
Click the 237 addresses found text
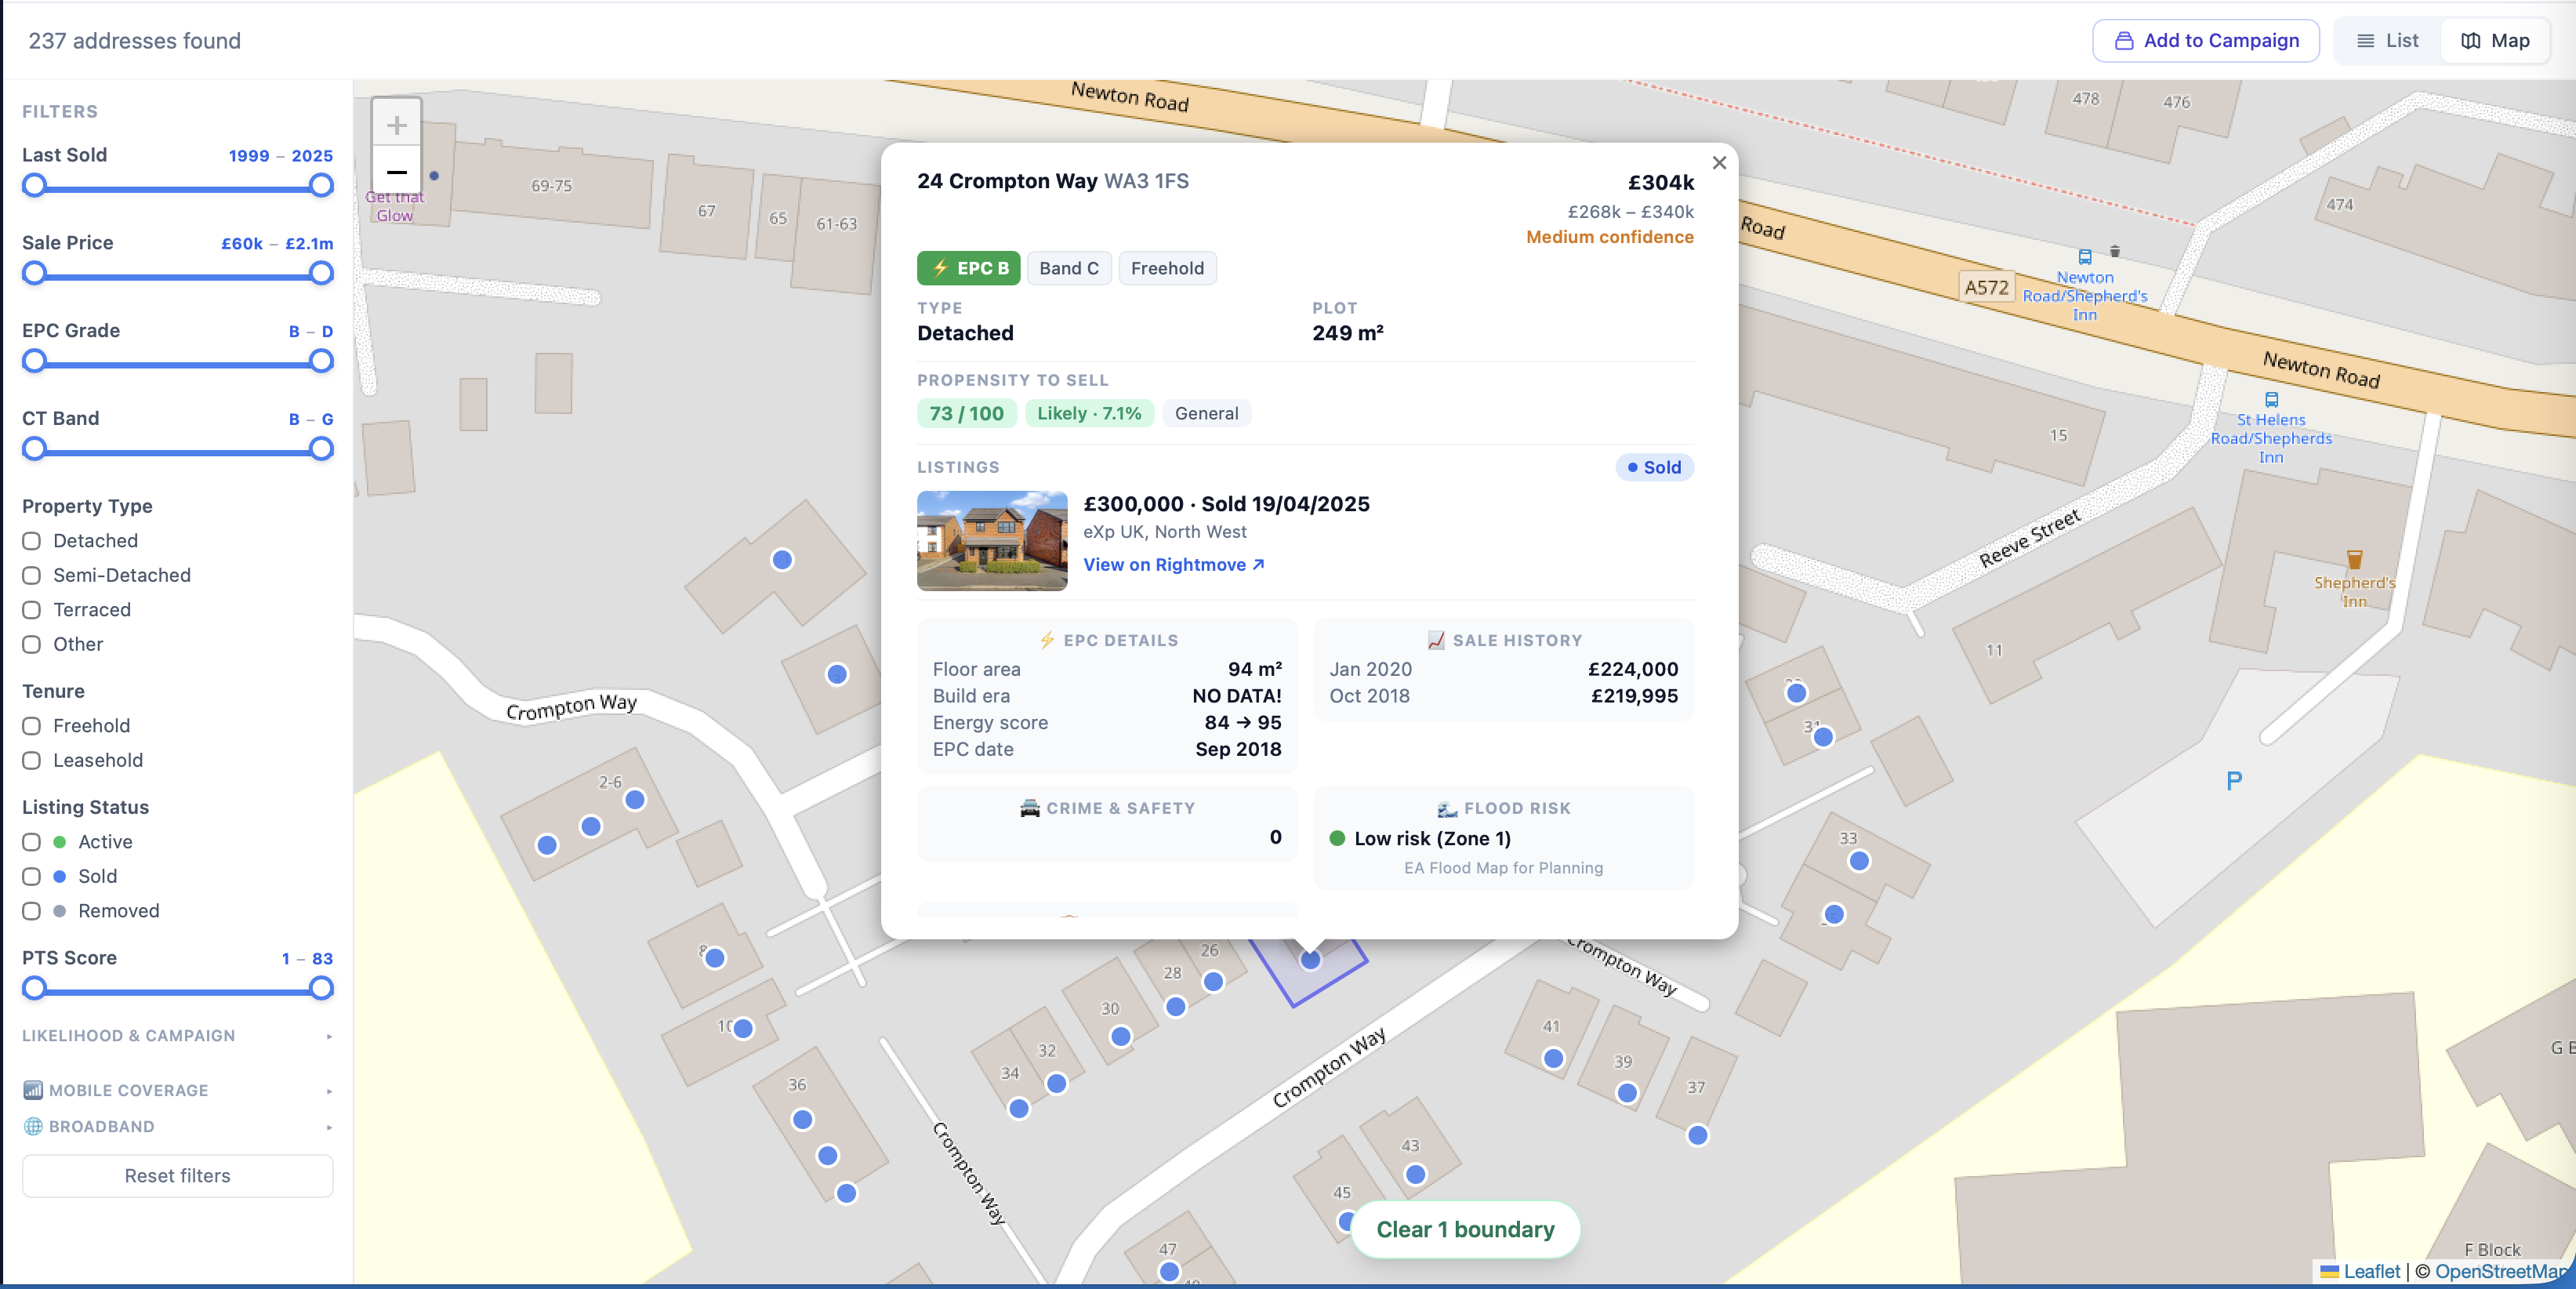(x=134, y=41)
